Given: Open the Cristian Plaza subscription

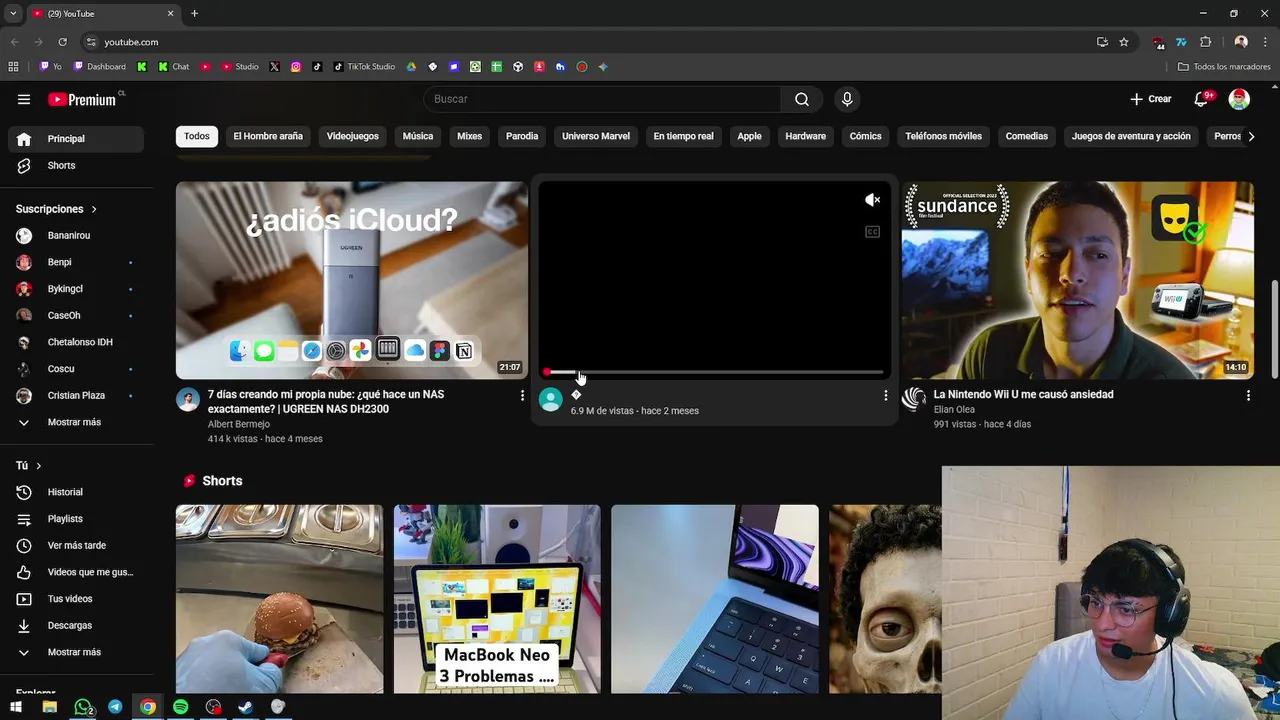Looking at the screenshot, I should (x=76, y=395).
